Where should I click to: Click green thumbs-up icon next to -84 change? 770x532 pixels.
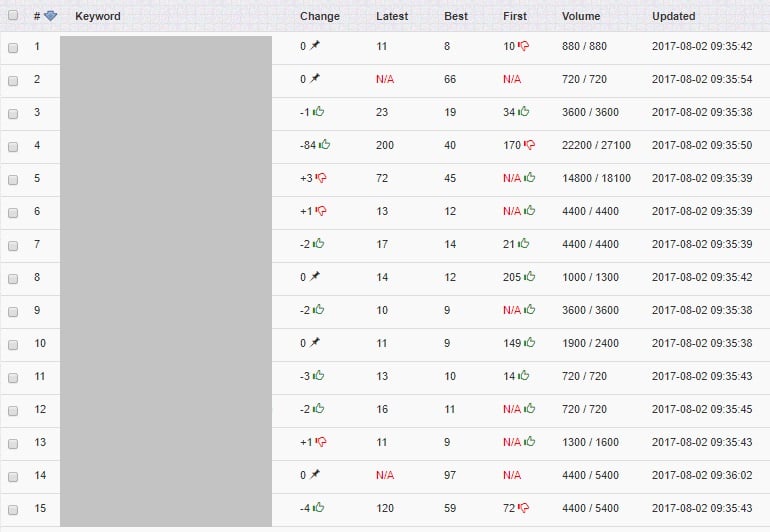[324, 144]
